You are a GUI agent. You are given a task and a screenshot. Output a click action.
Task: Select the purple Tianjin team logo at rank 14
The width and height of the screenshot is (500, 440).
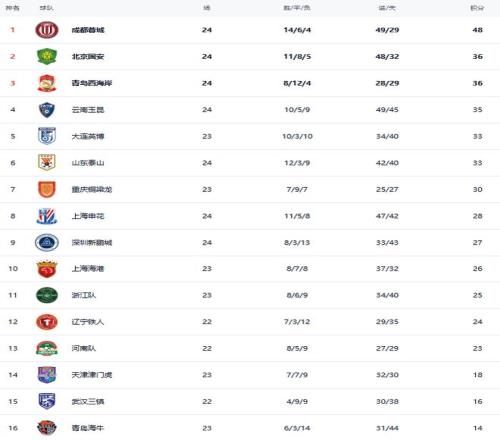click(47, 375)
